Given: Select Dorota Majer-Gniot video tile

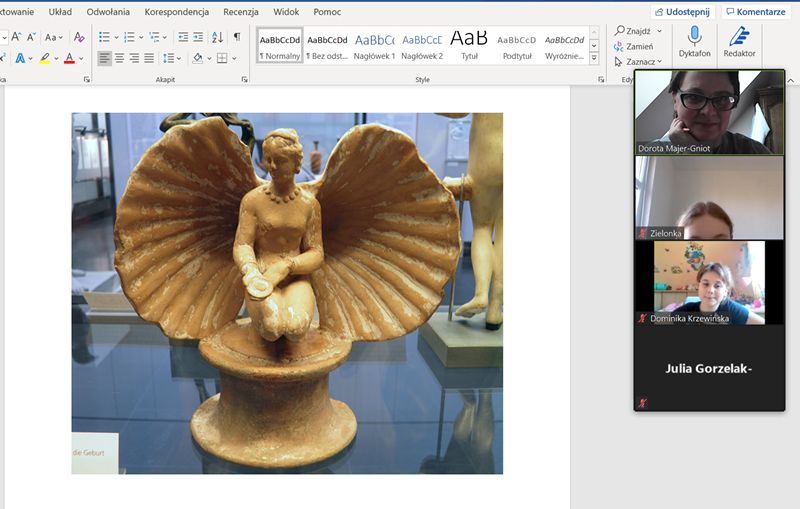Looking at the screenshot, I should (x=709, y=112).
